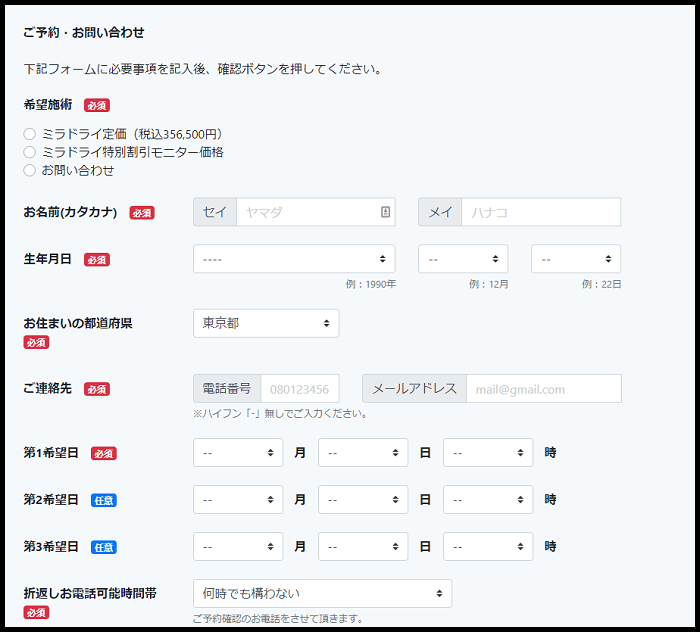Open 第2希望日 month dropdown
This screenshot has width=700, height=632.
(x=238, y=499)
